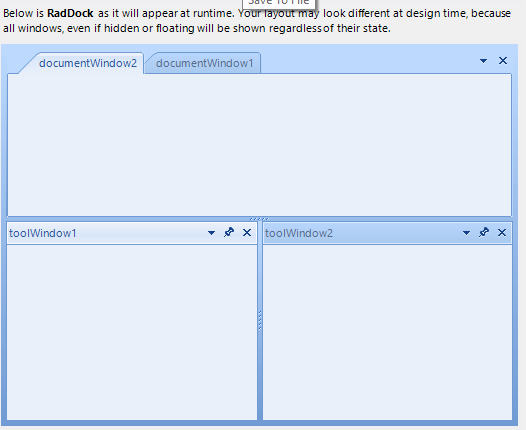Click the toolWindow1 title bar caption

43,233
